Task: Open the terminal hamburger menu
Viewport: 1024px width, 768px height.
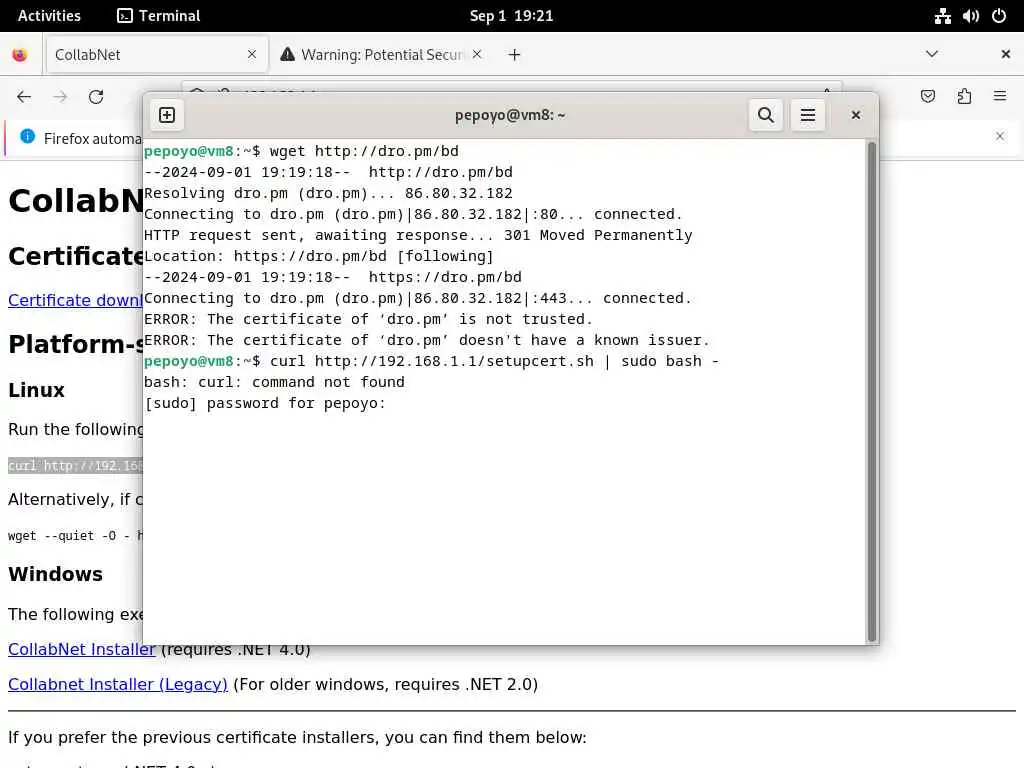Action: coord(808,115)
